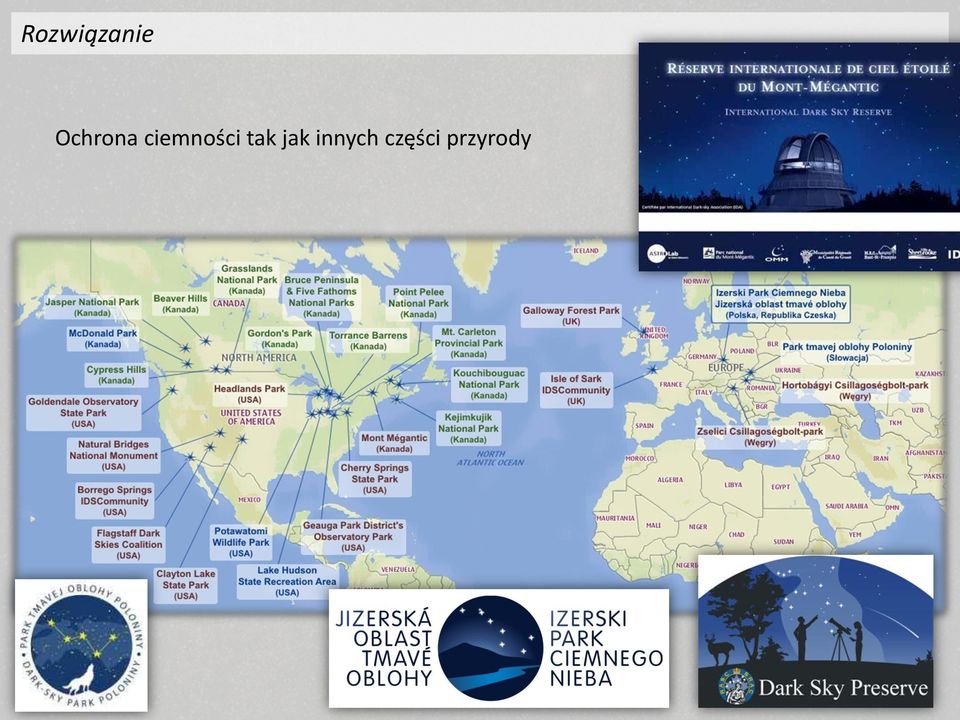
Task: Click the Mt. Carleton Provincial Park label
Action: [468, 343]
